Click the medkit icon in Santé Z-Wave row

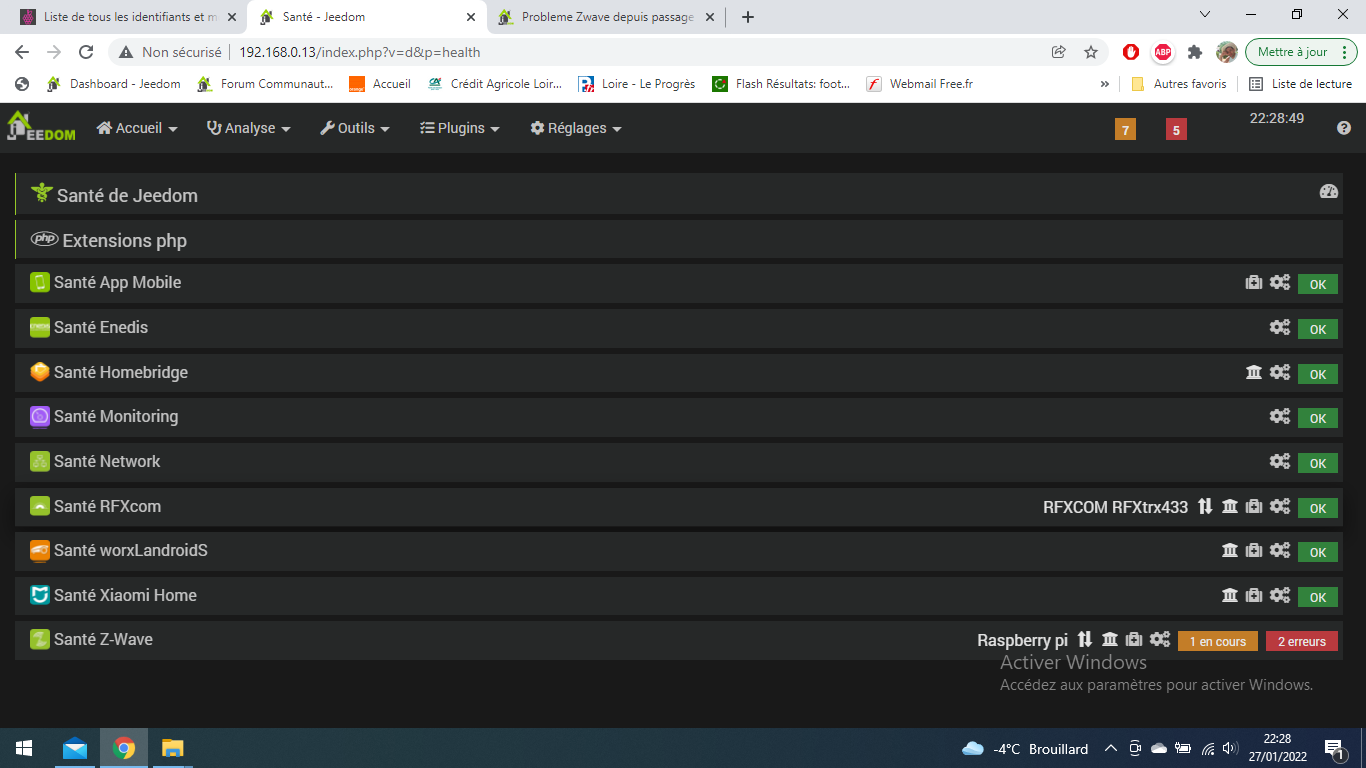click(1134, 640)
